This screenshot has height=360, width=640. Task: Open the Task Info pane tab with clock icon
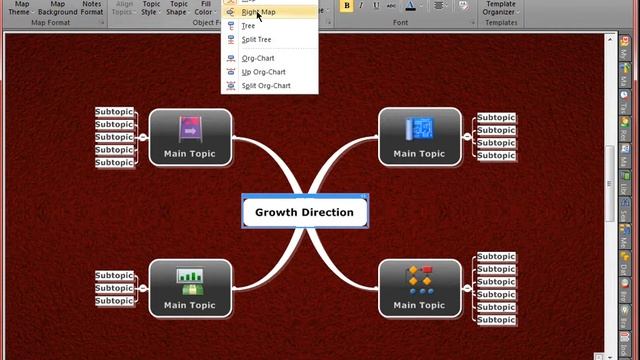pos(624,102)
